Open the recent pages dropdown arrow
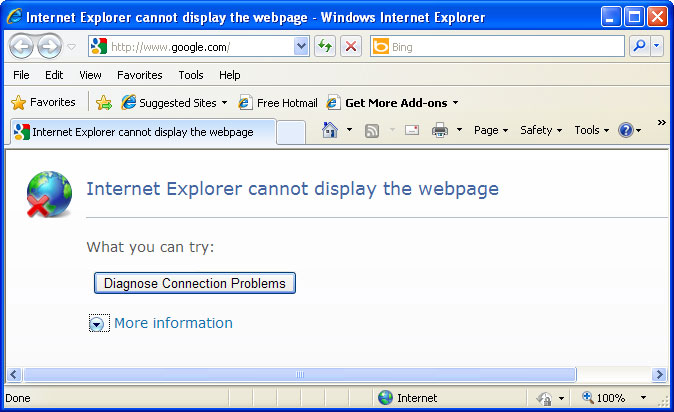The image size is (674, 412). [x=71, y=46]
